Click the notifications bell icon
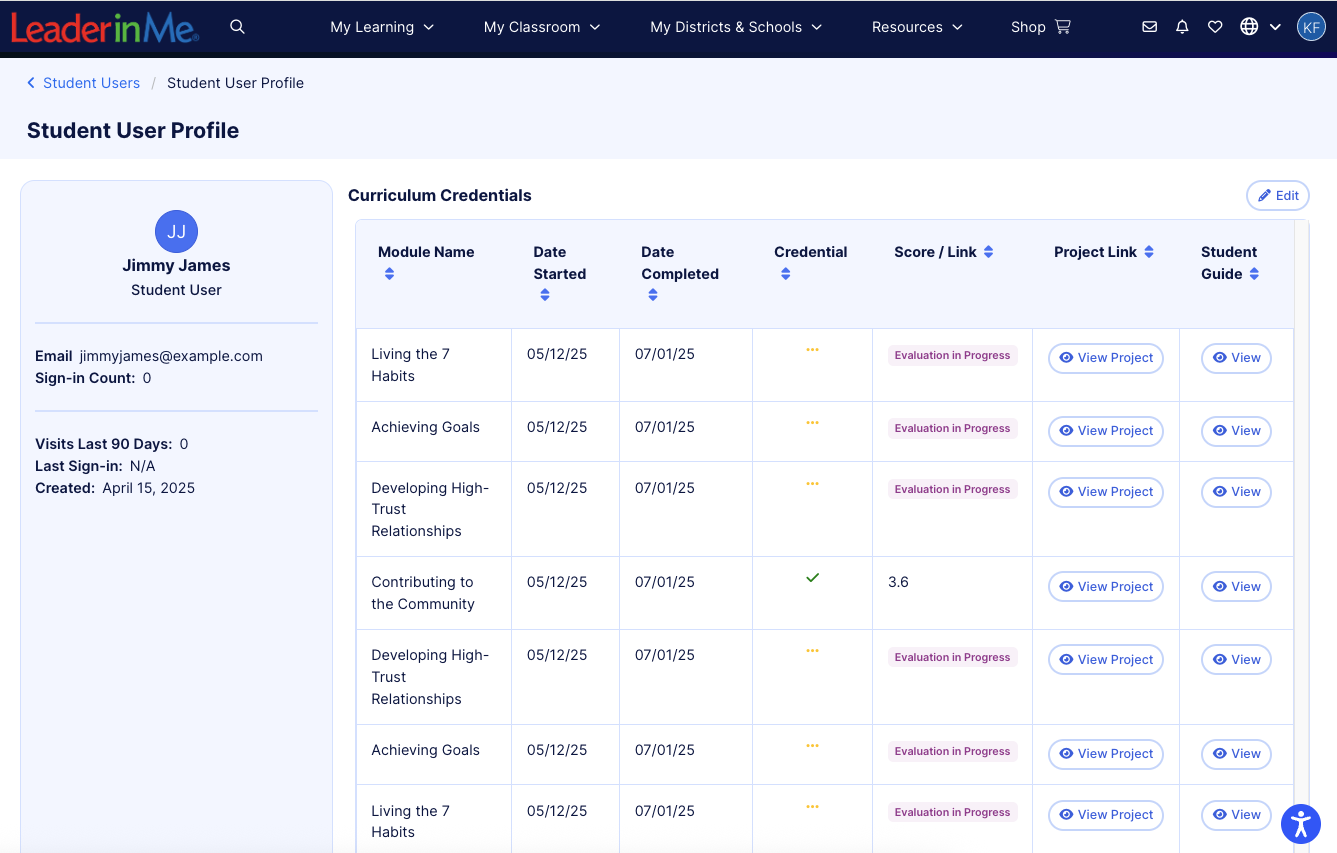Screen dimensions: 1337x853 (x=1182, y=27)
